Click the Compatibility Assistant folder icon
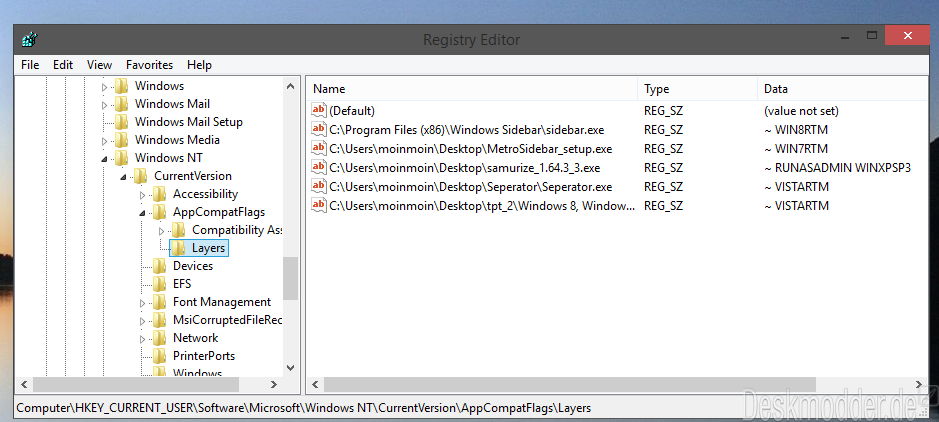939x422 pixels. (x=178, y=230)
